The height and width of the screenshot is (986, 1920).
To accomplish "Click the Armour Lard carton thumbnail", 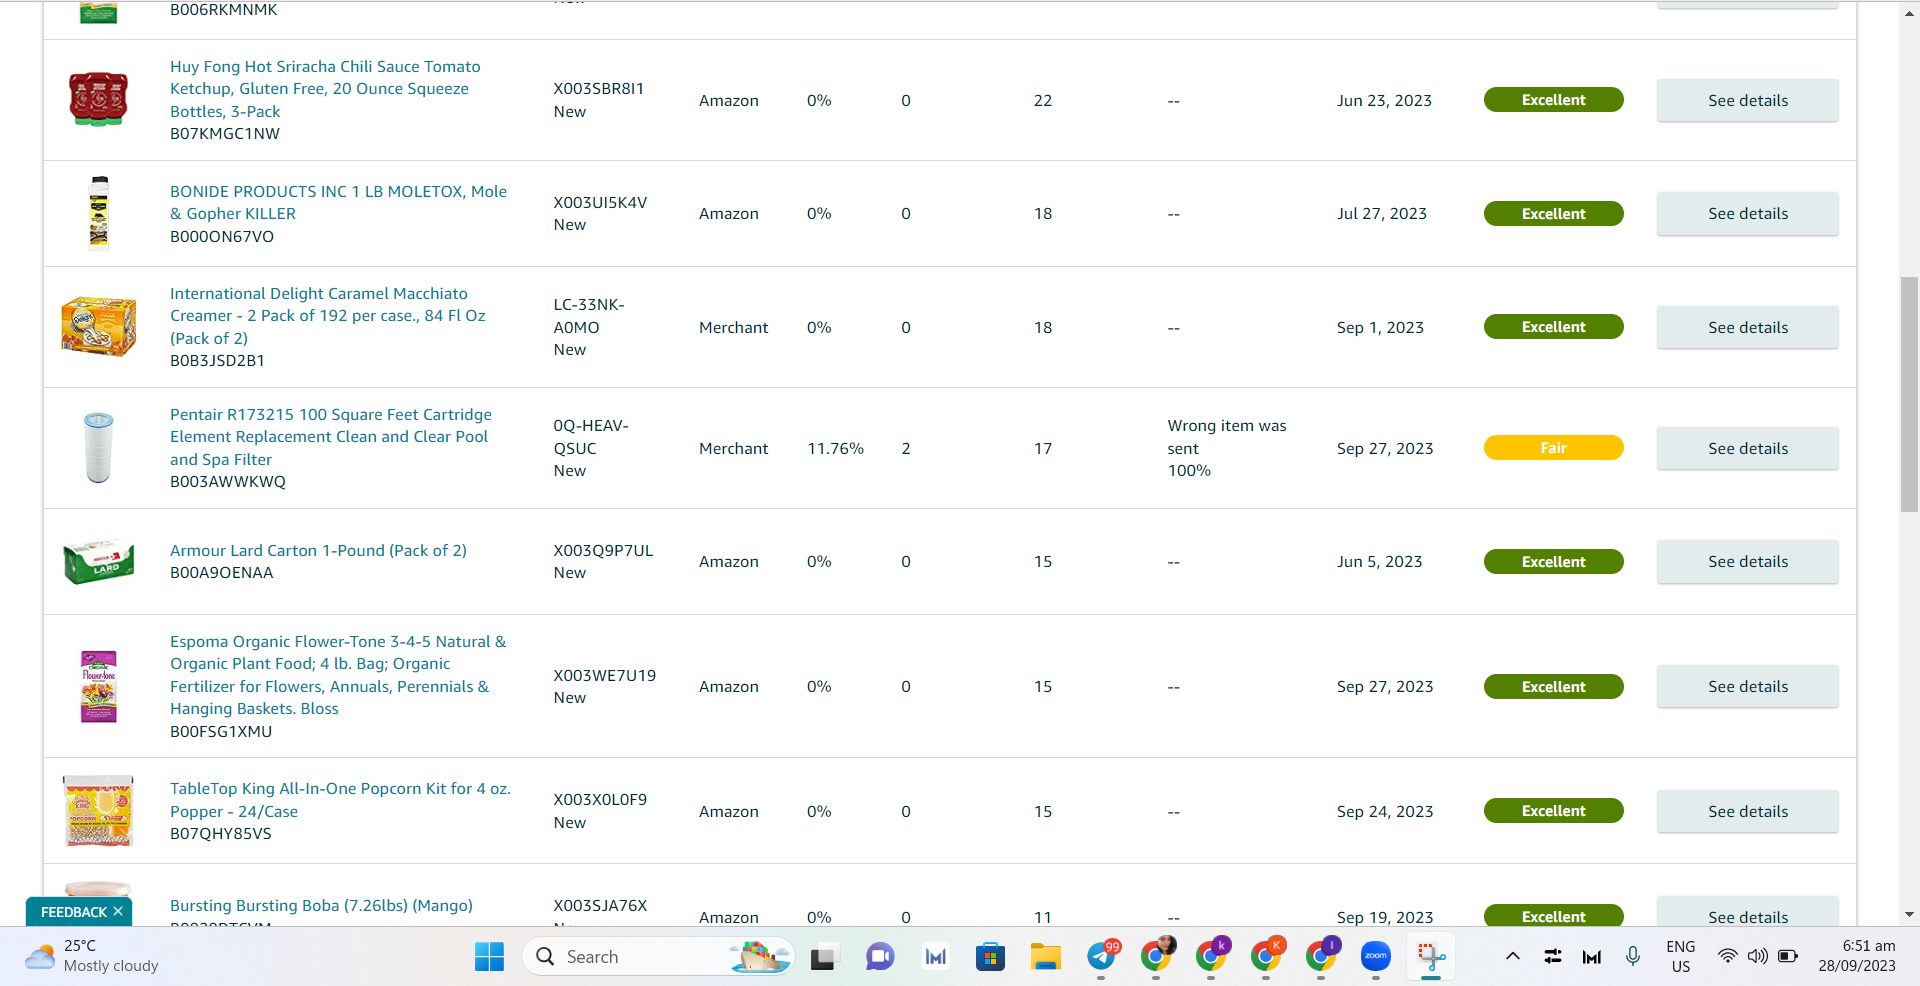I will point(98,561).
